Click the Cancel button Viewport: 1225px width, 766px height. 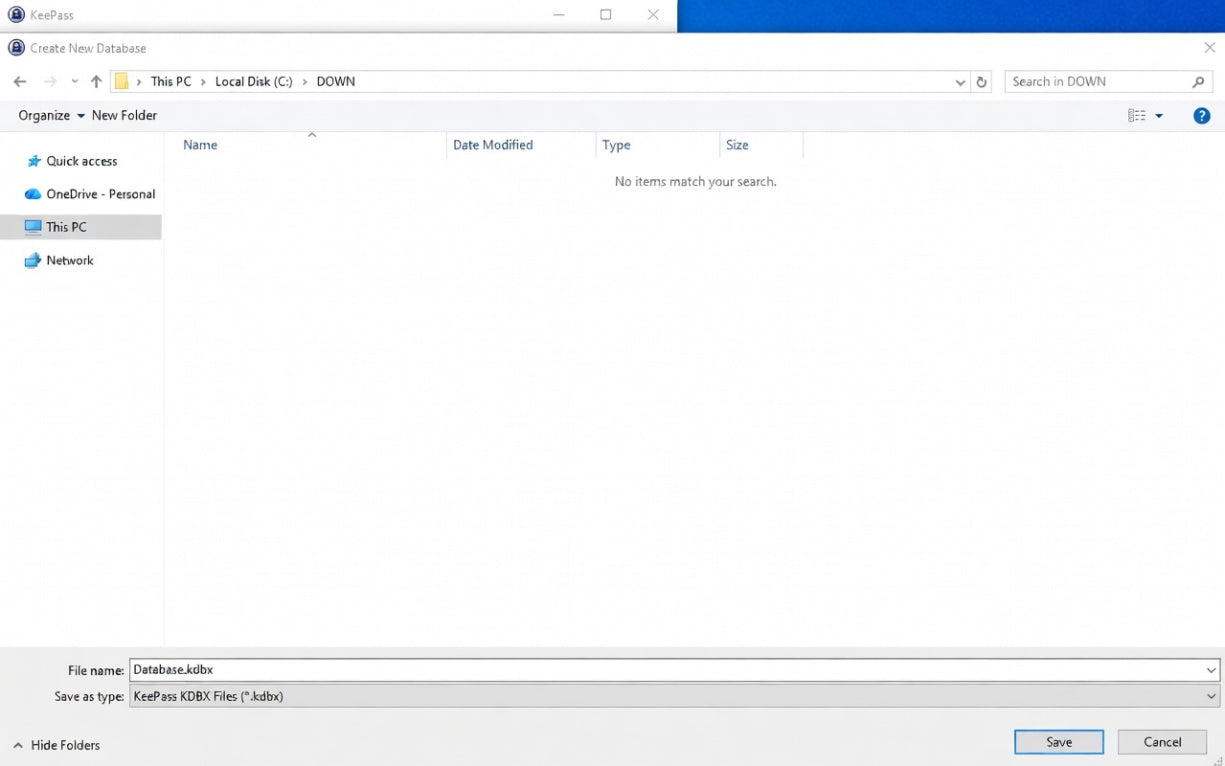[1162, 742]
